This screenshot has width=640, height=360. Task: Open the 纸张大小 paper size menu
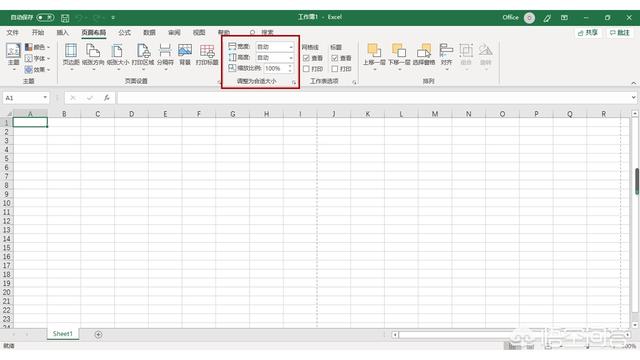pyautogui.click(x=118, y=56)
